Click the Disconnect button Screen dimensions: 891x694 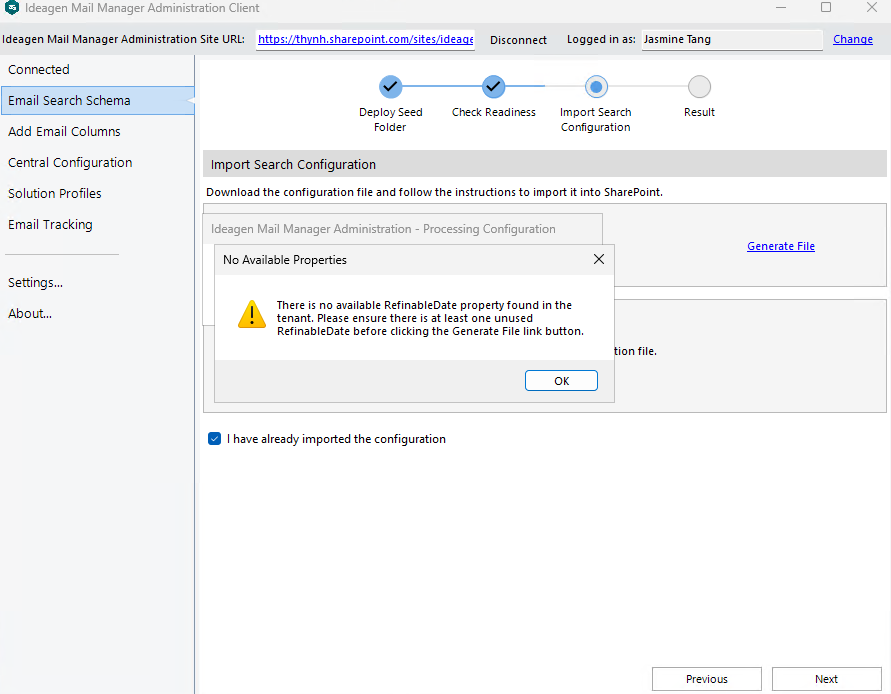(x=518, y=40)
